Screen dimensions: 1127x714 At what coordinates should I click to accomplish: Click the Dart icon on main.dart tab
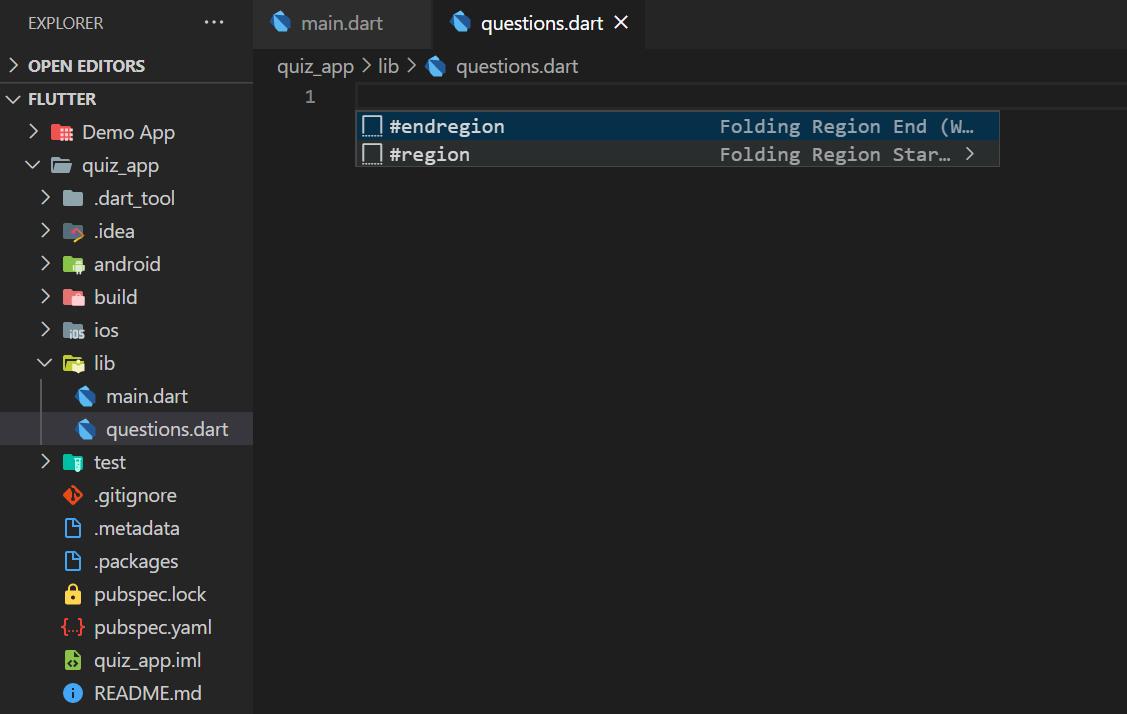click(281, 23)
